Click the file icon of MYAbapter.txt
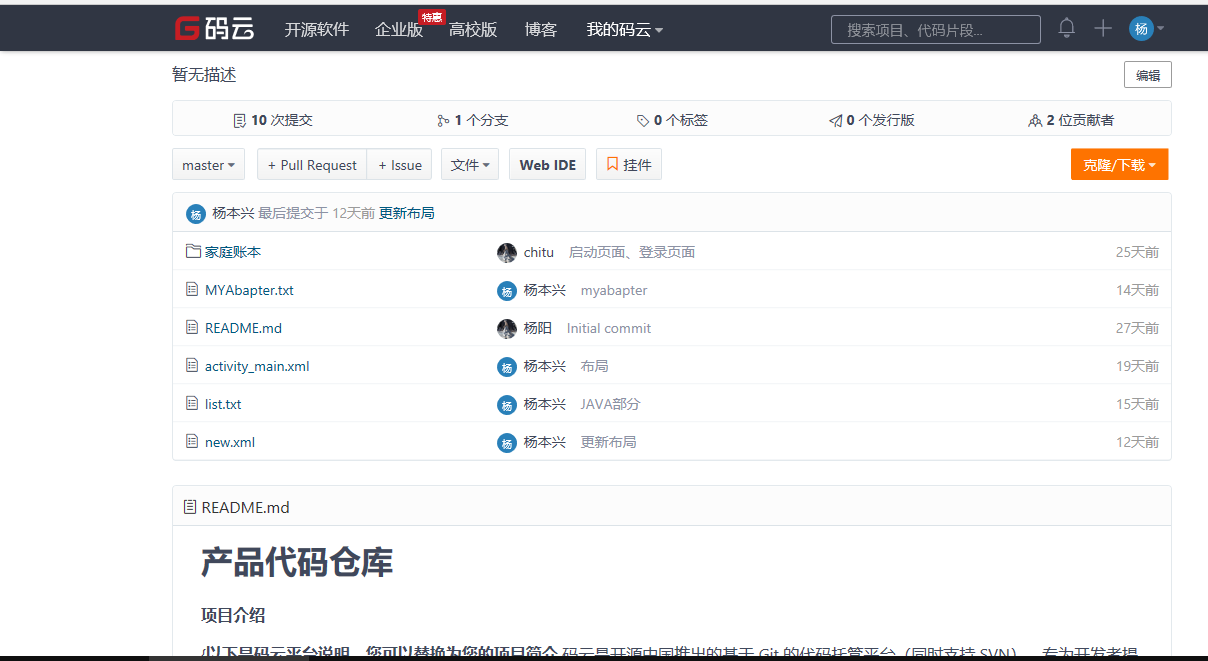This screenshot has height=661, width=1208. (192, 289)
